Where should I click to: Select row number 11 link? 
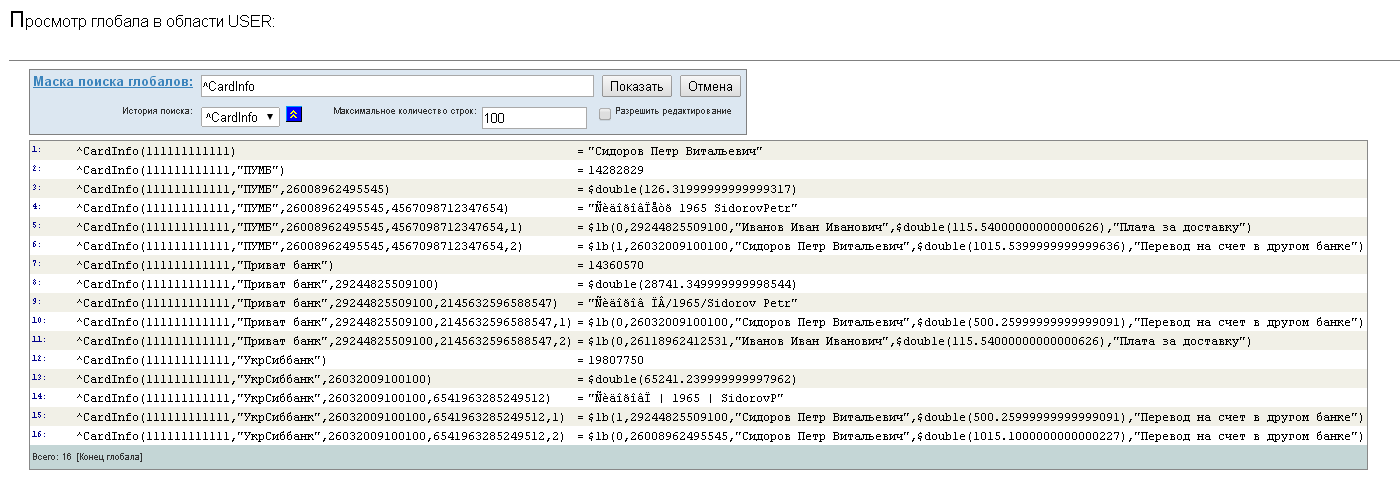[x=38, y=339]
